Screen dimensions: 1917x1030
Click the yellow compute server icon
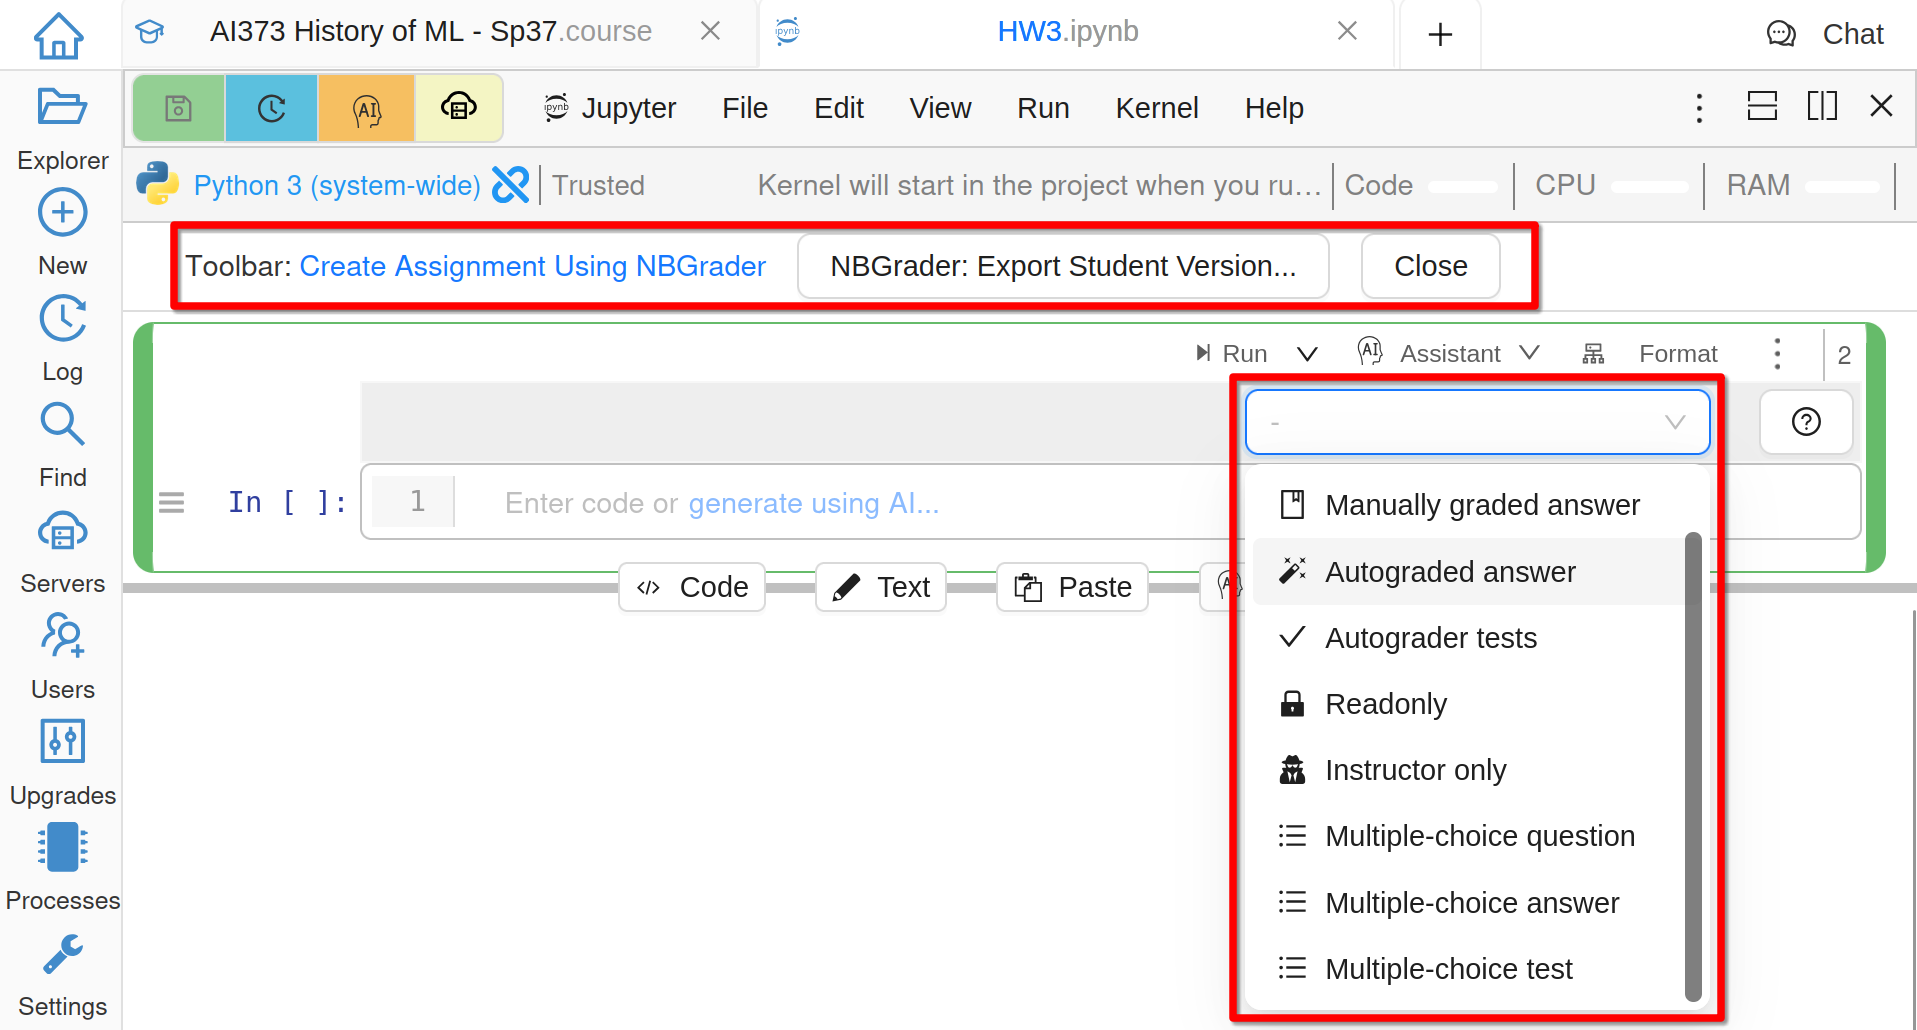point(458,108)
